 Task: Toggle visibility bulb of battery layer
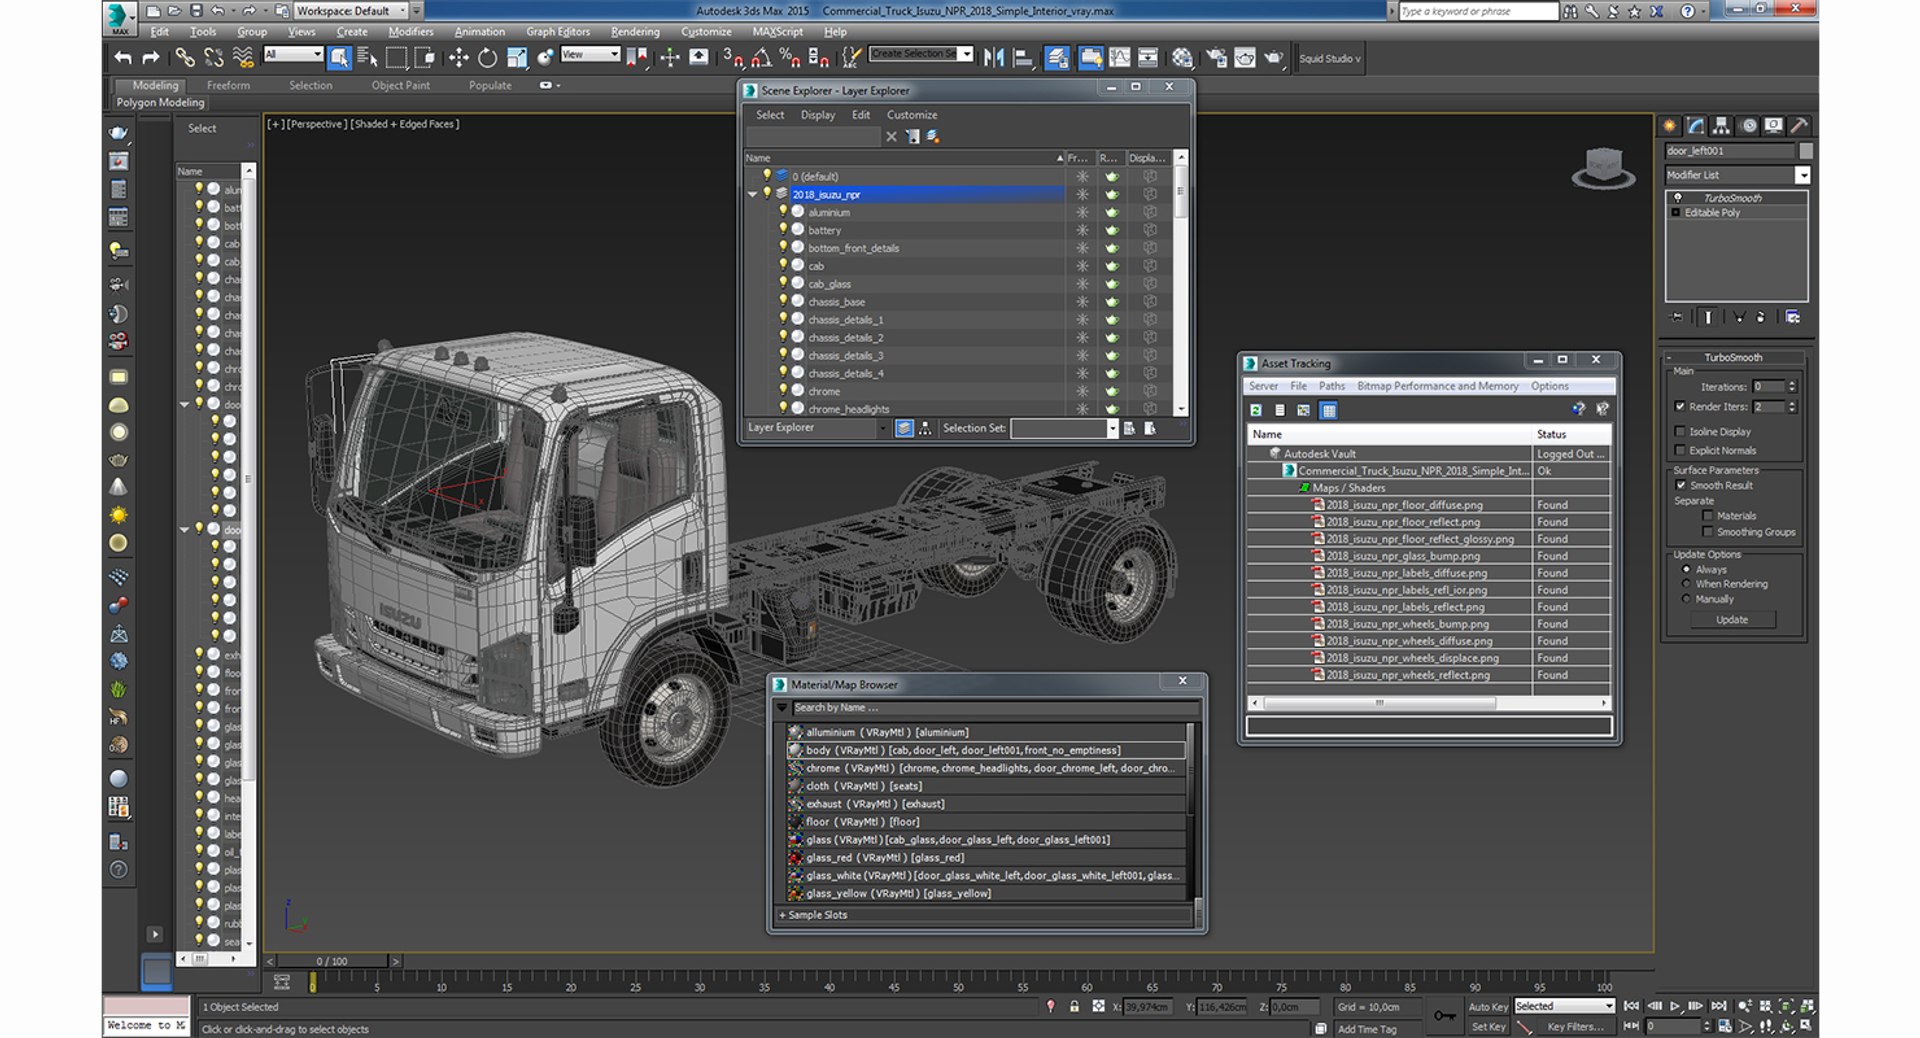(x=783, y=230)
